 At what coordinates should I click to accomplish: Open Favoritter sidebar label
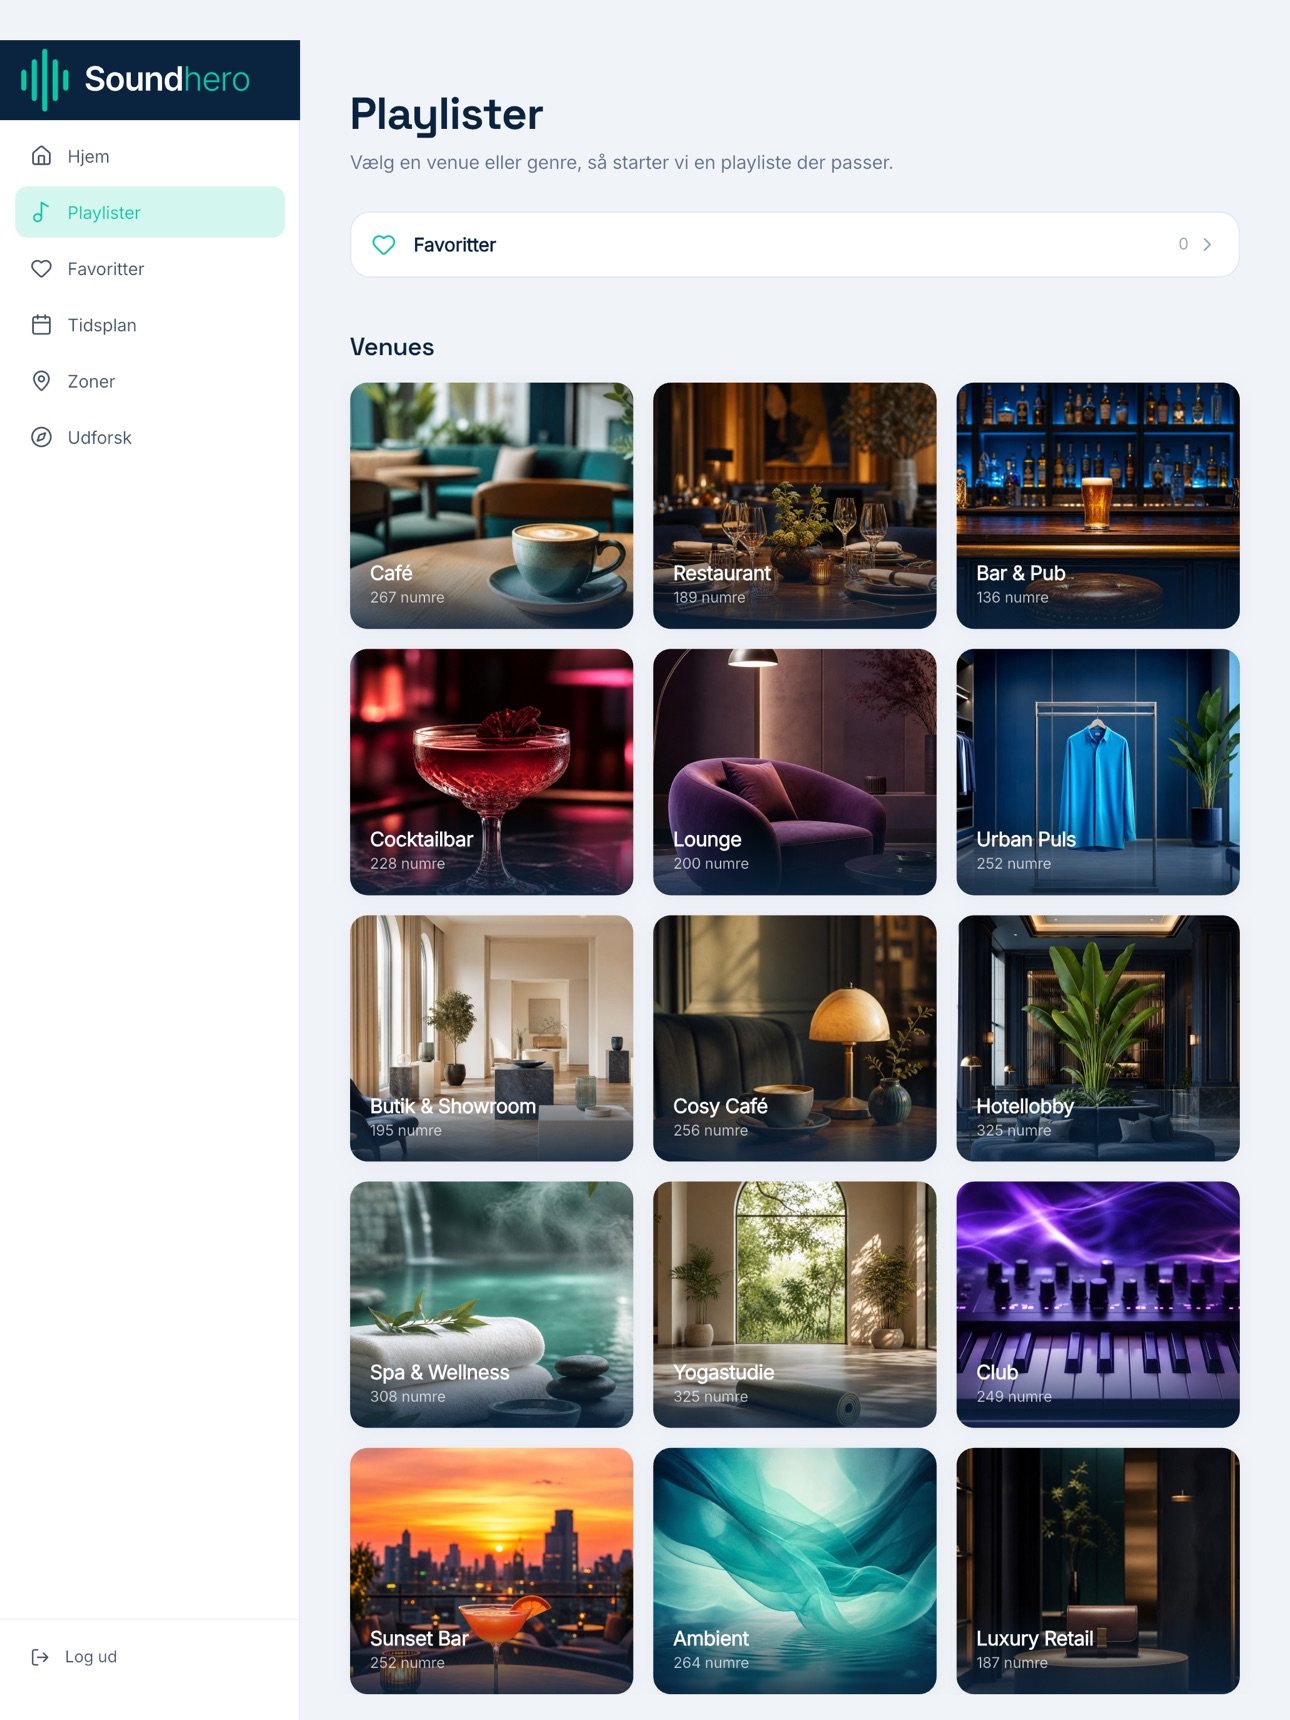(106, 269)
